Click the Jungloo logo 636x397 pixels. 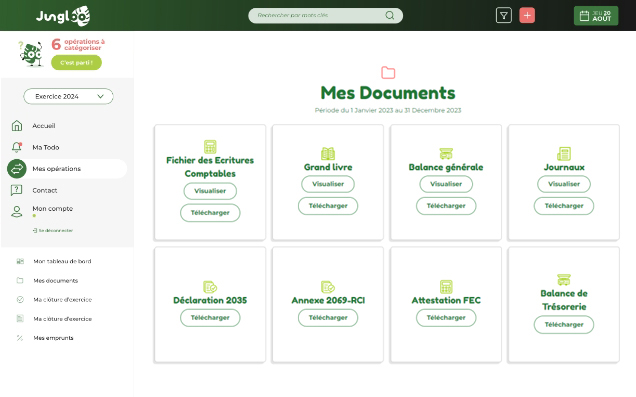(63, 16)
